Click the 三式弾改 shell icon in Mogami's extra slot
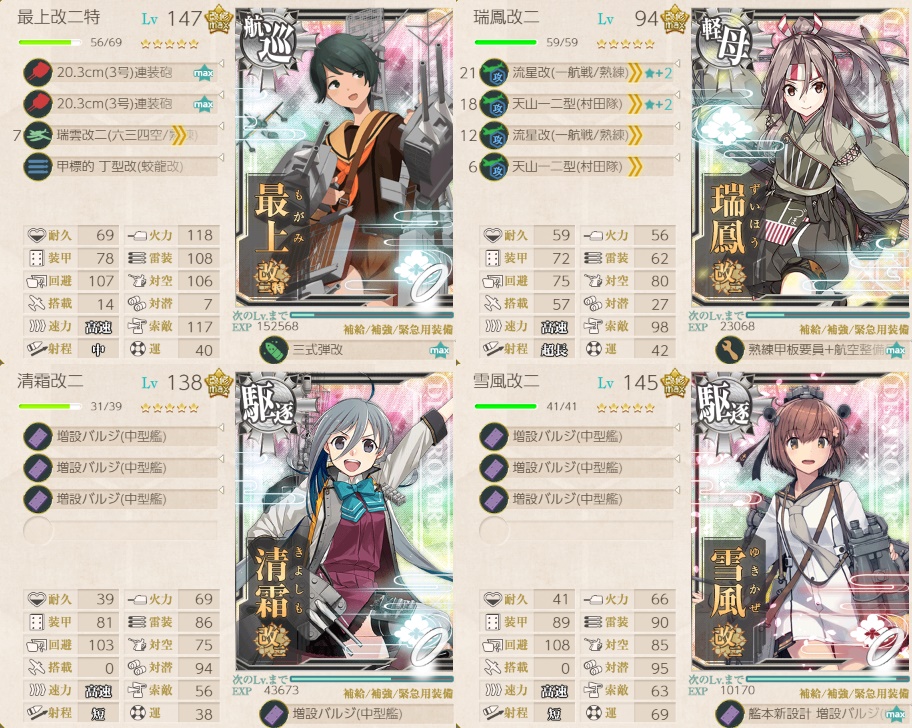The width and height of the screenshot is (912, 728). 274,349
